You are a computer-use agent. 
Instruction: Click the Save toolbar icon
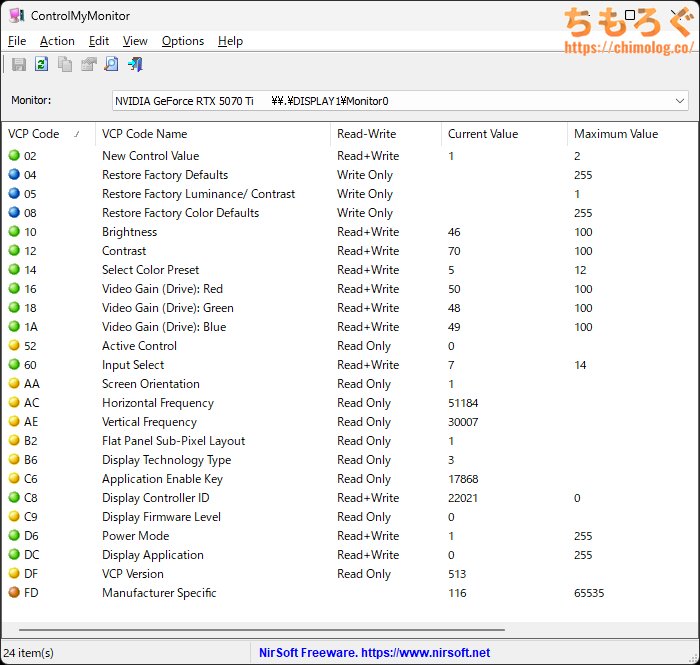tap(19, 64)
